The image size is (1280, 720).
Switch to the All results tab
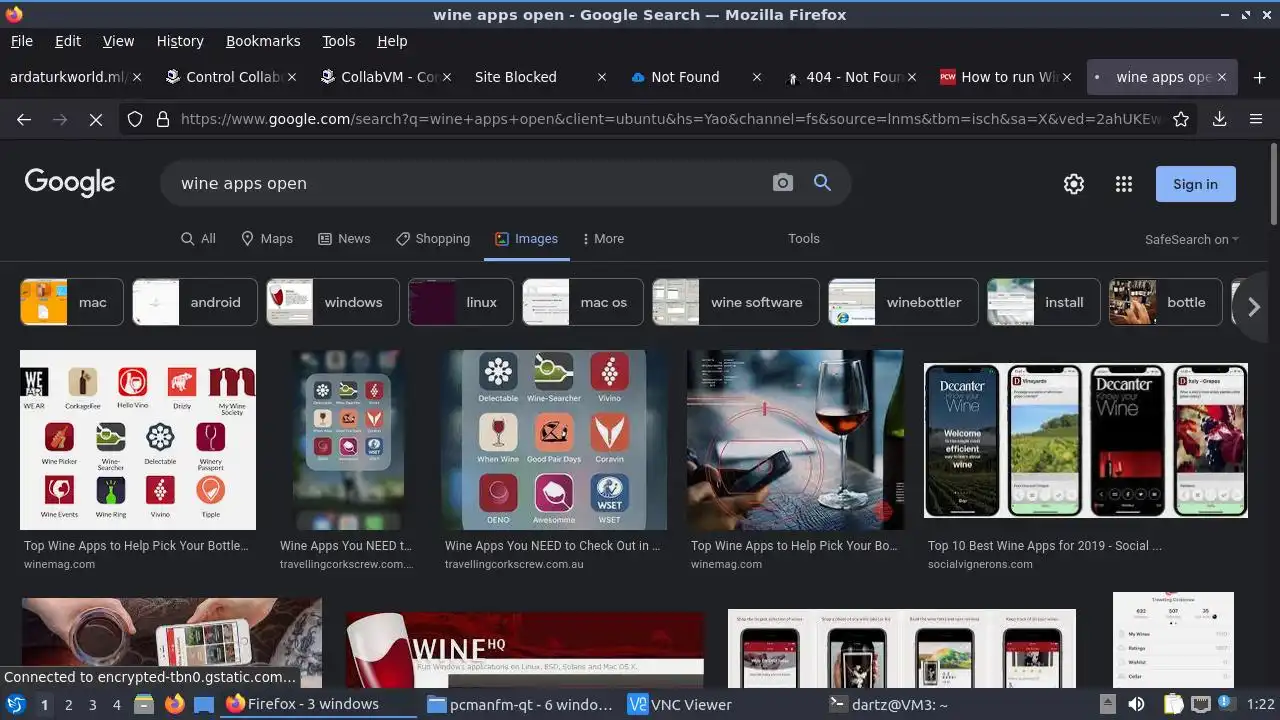pyautogui.click(x=198, y=239)
